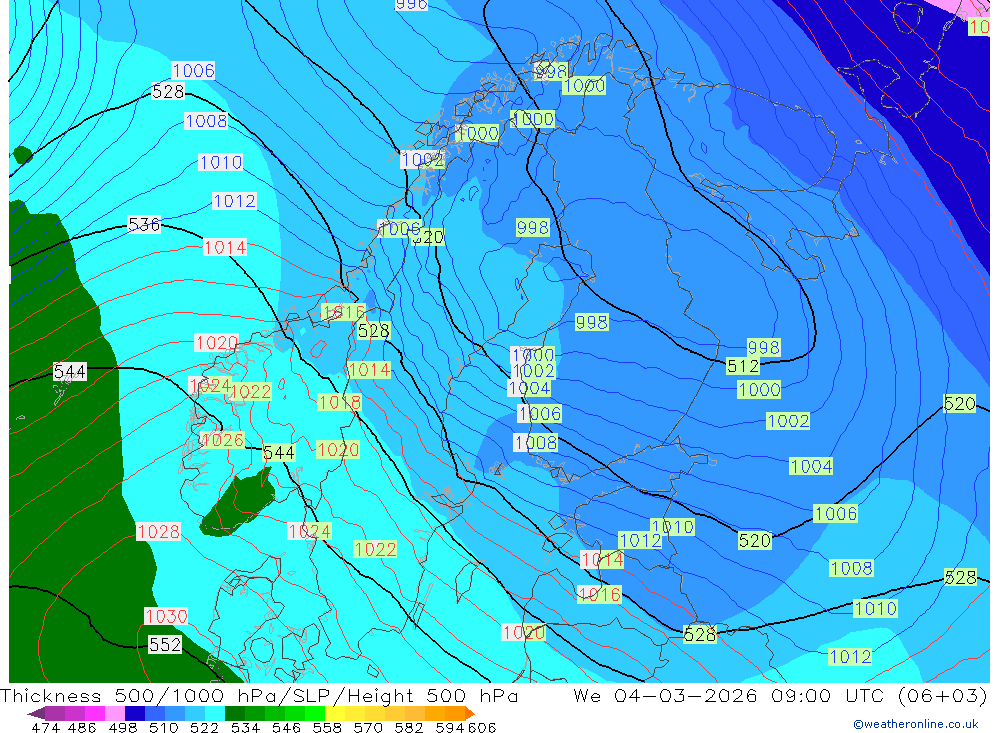1000x733 pixels.
Task: Click the legend value 546
Action: [x=286, y=727]
